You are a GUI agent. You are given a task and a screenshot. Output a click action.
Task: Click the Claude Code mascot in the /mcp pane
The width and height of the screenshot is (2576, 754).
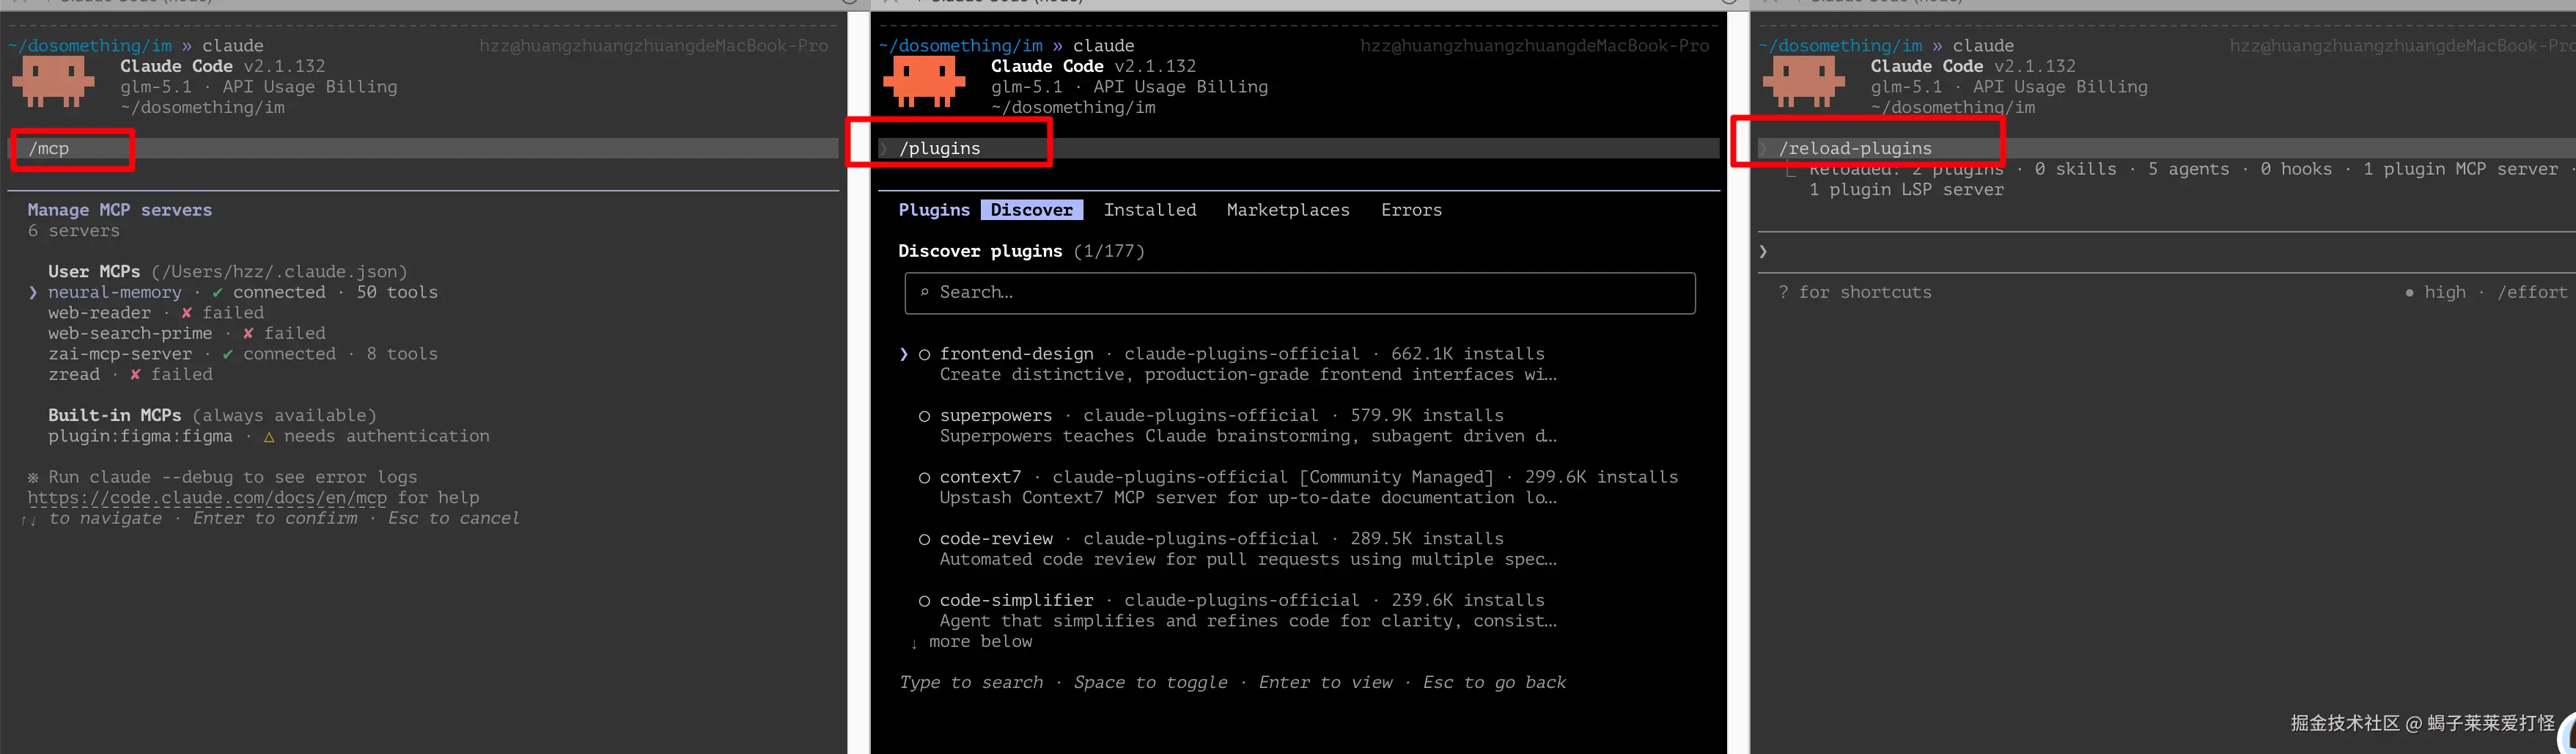(54, 82)
